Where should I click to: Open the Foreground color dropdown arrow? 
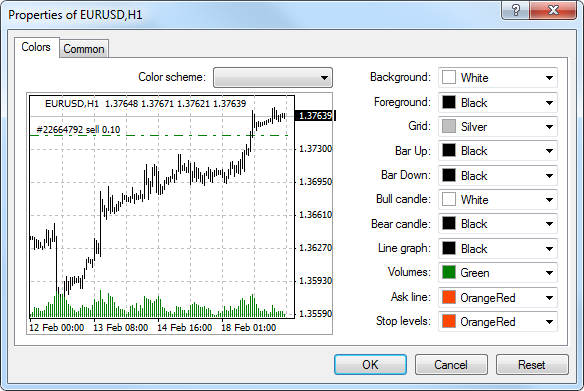(x=549, y=102)
